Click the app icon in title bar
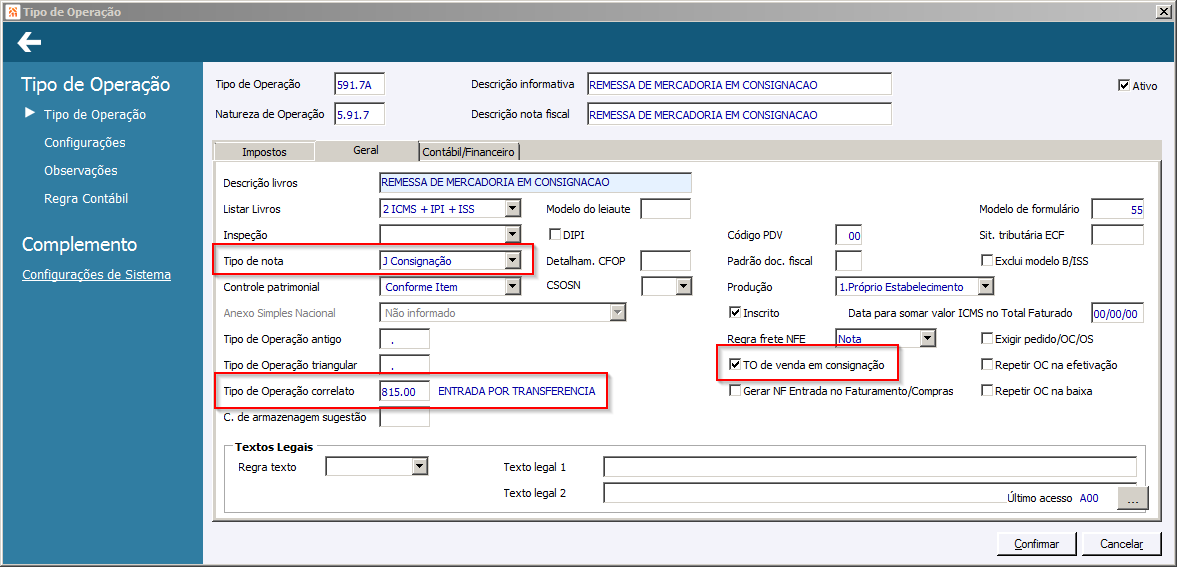Screen dimensions: 1177x567 (x=11, y=11)
